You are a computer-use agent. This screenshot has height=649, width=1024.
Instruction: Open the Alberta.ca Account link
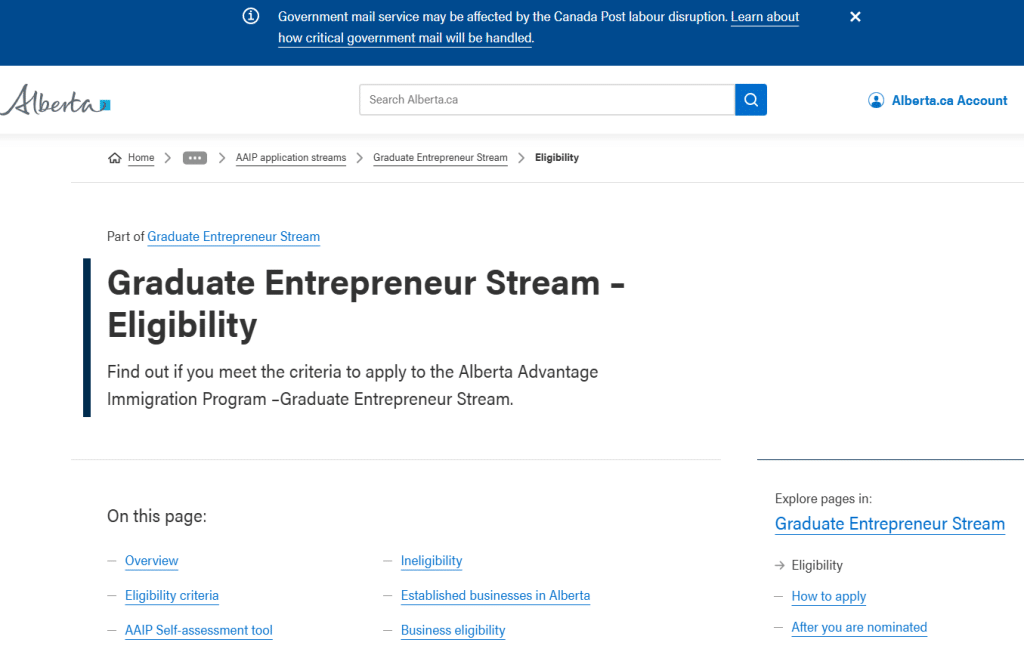949,100
